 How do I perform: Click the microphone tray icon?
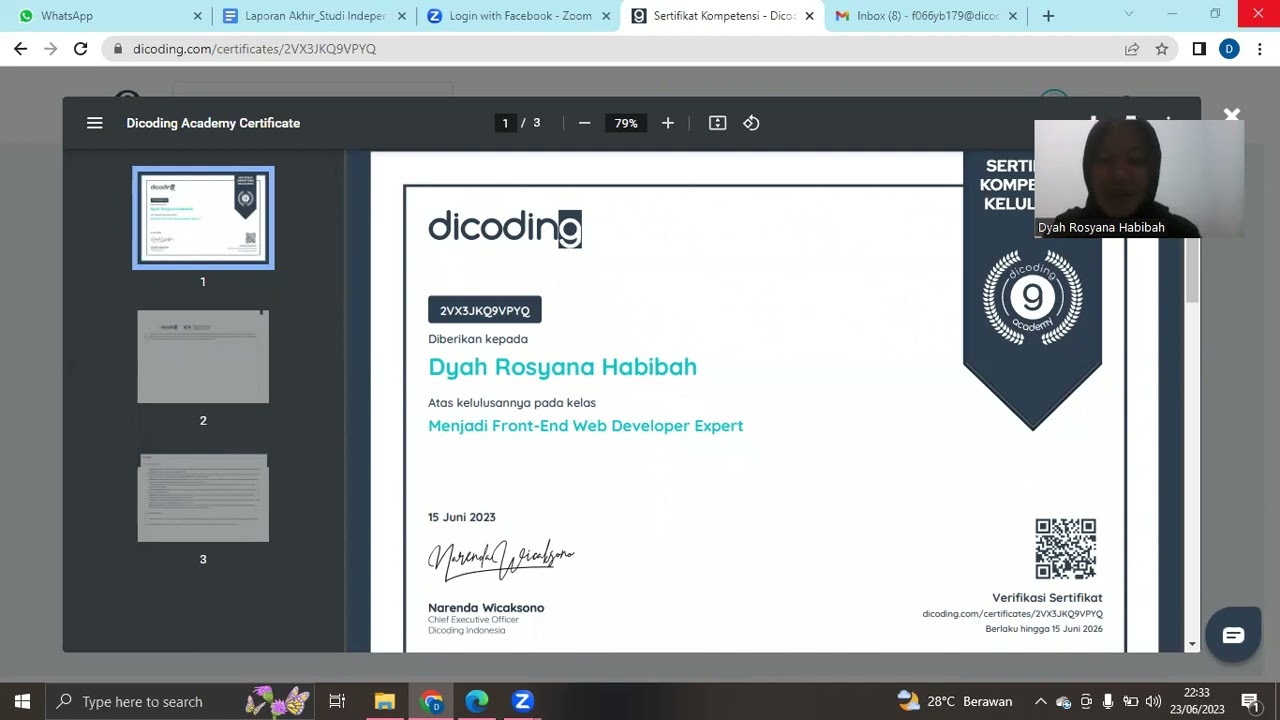pyautogui.click(x=1108, y=701)
